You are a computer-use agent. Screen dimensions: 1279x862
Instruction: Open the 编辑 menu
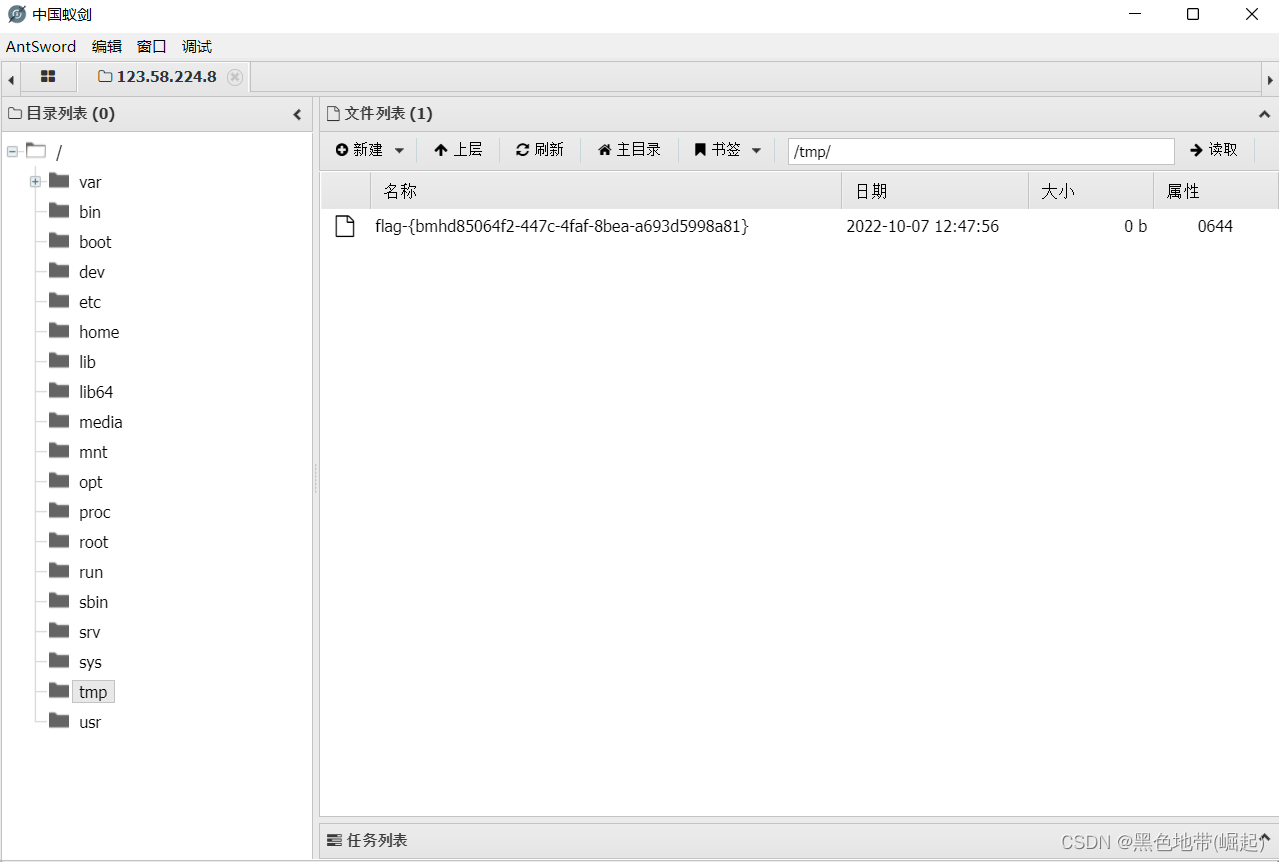(107, 46)
